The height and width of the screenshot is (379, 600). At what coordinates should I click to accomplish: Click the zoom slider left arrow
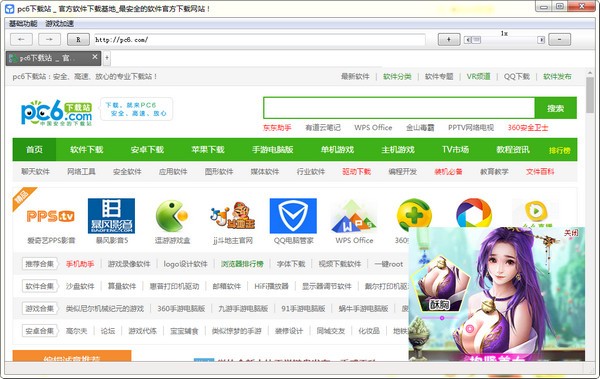pos(467,40)
